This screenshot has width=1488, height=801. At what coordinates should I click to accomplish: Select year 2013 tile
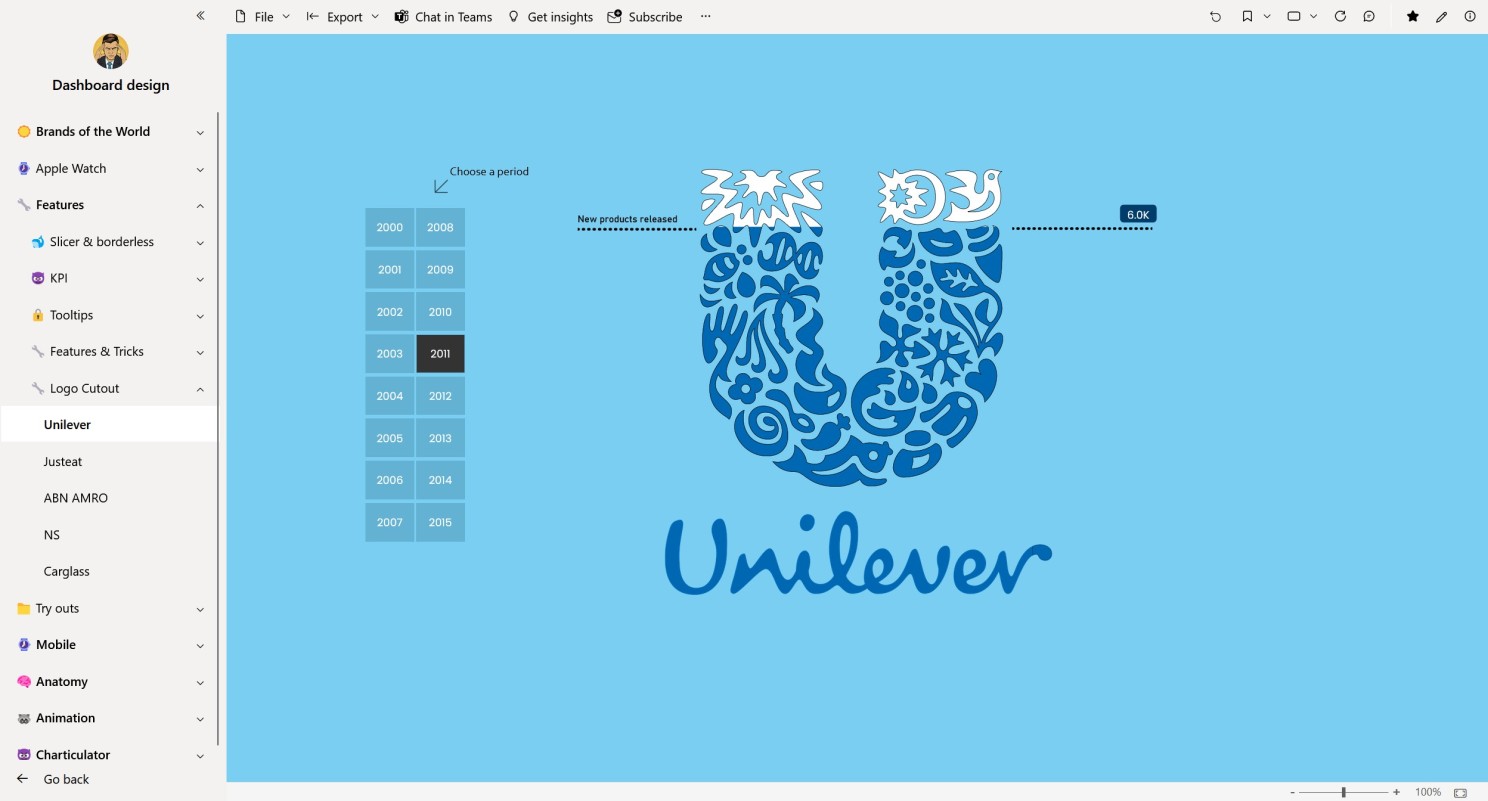[440, 438]
